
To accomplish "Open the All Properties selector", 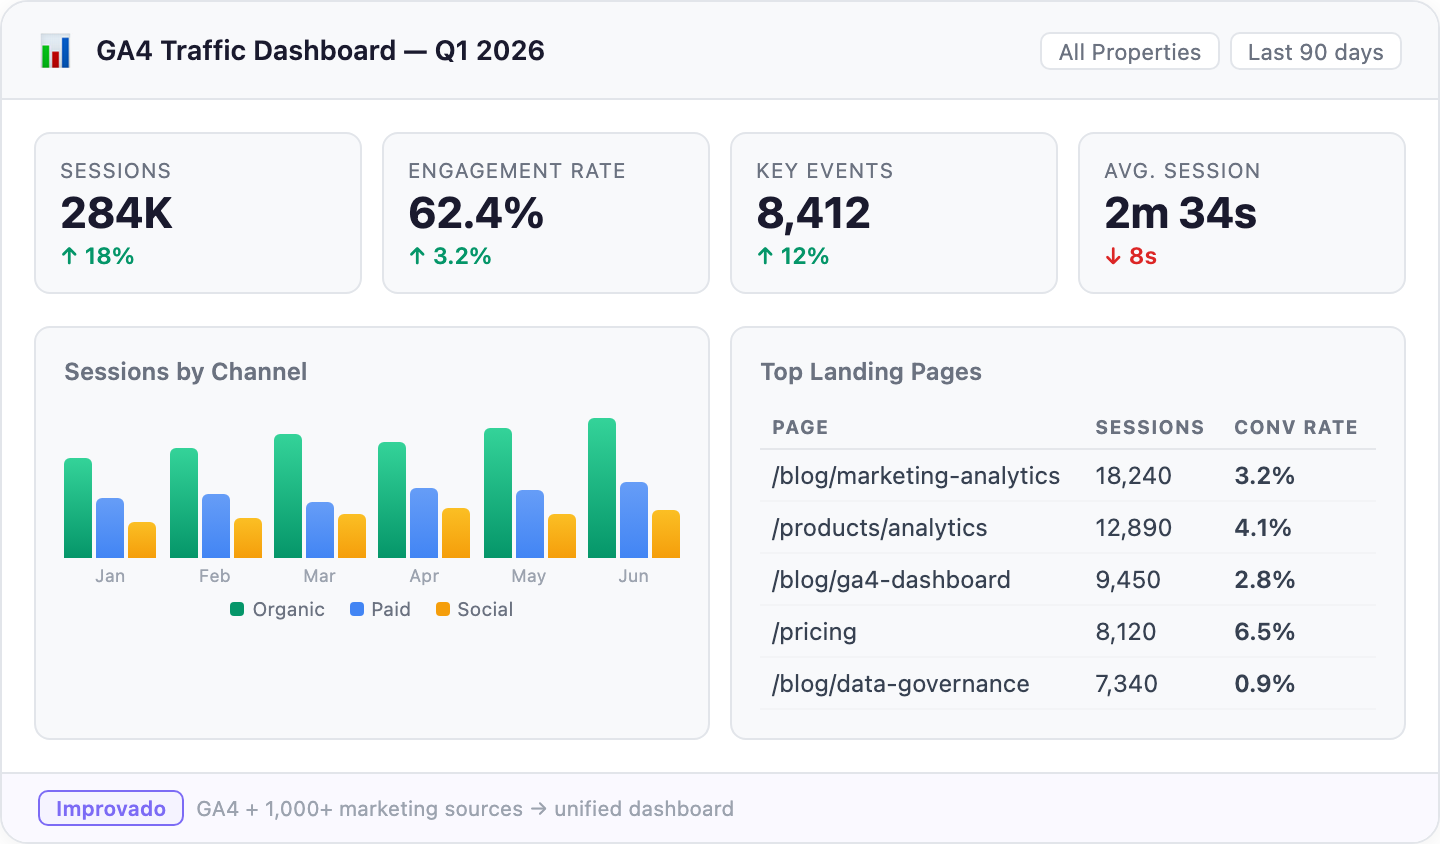I will tap(1129, 51).
